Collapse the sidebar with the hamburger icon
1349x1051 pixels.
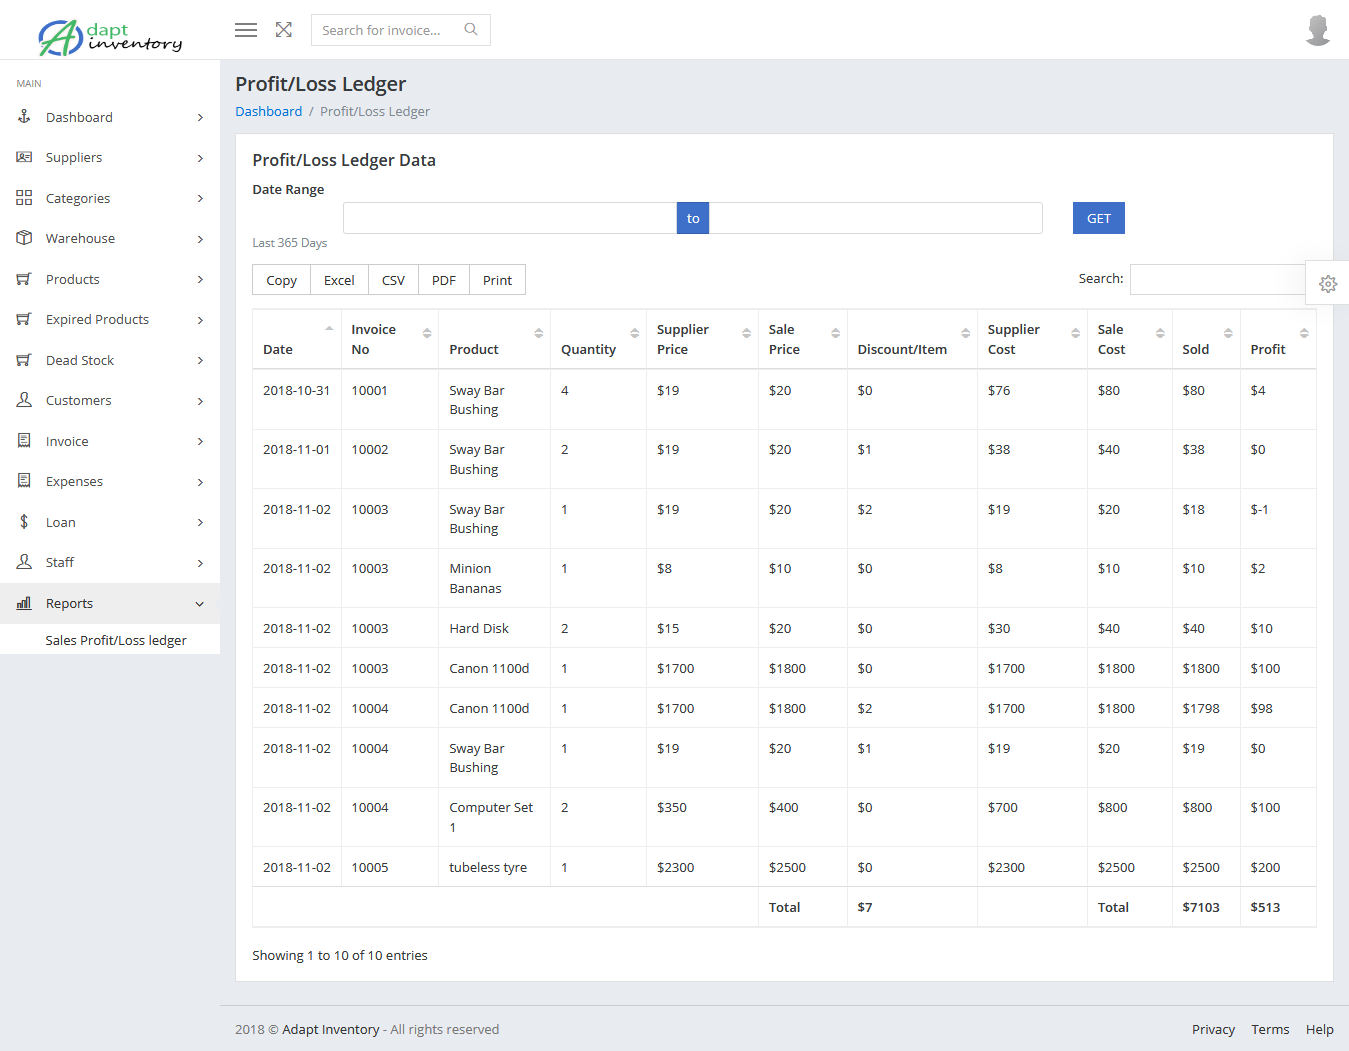[245, 29]
